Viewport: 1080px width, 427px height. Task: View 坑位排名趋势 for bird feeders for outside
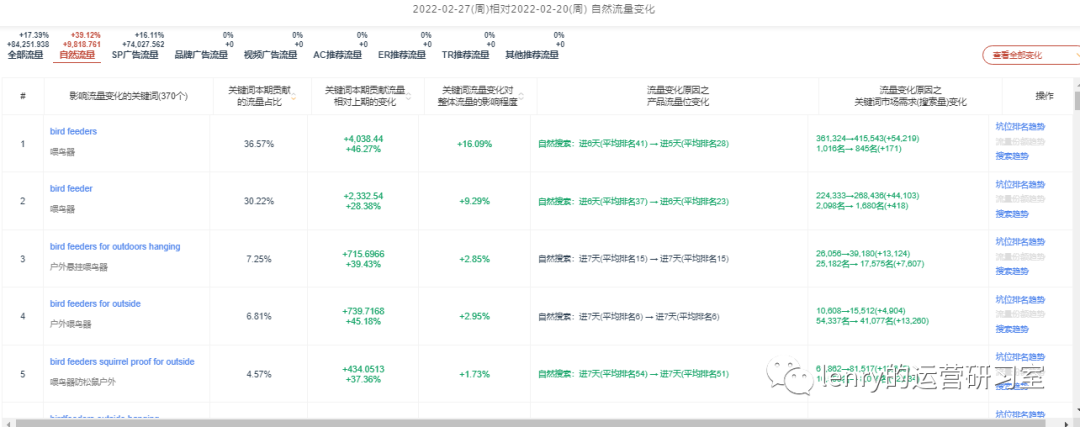click(1020, 300)
